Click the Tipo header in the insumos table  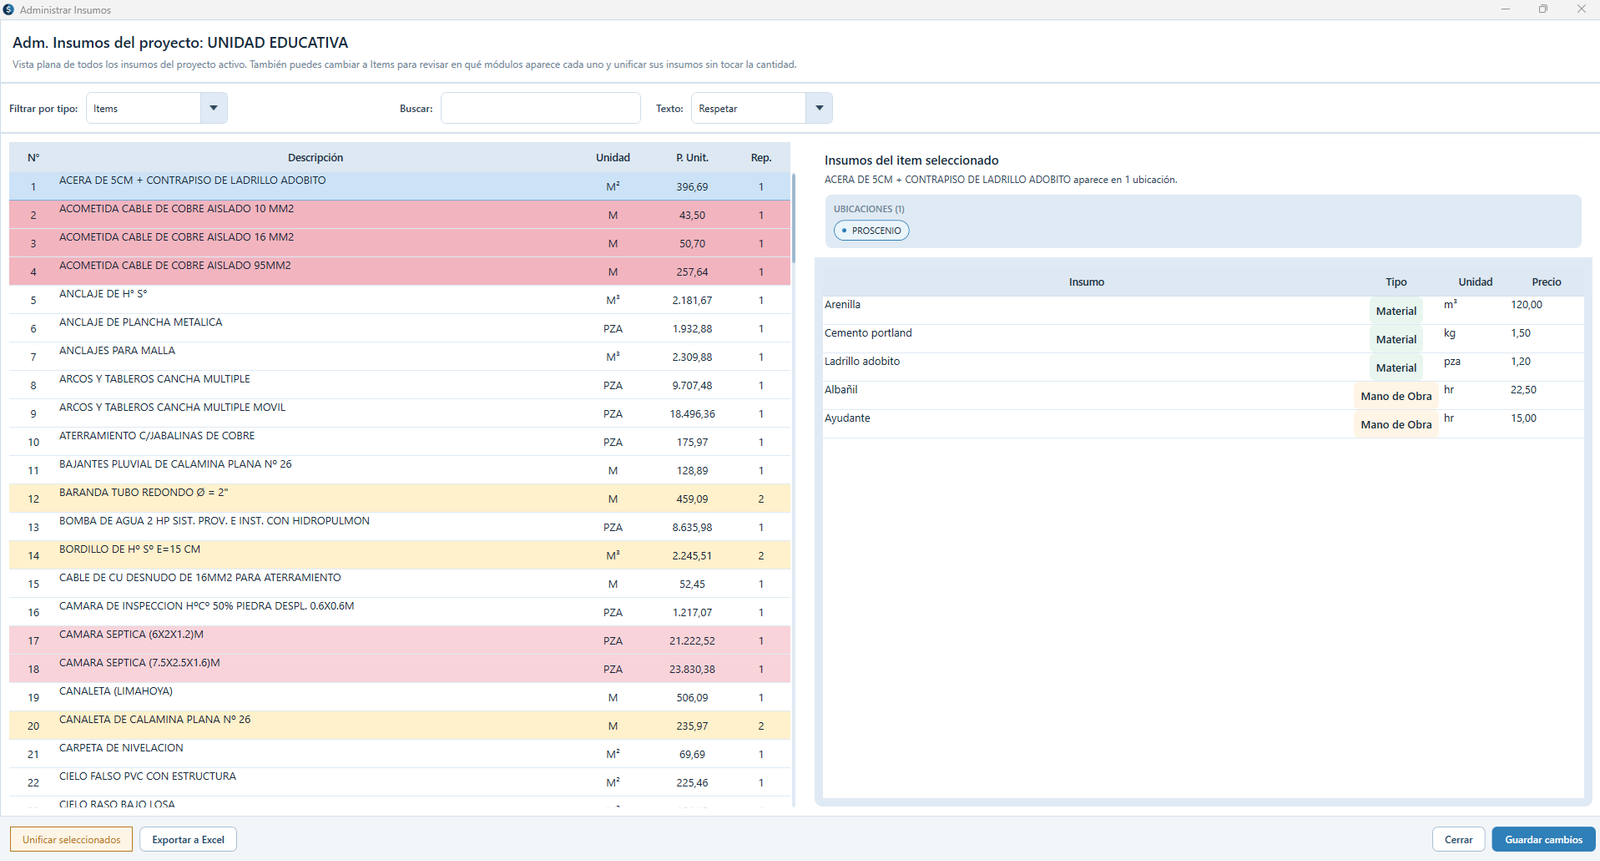pyautogui.click(x=1396, y=282)
